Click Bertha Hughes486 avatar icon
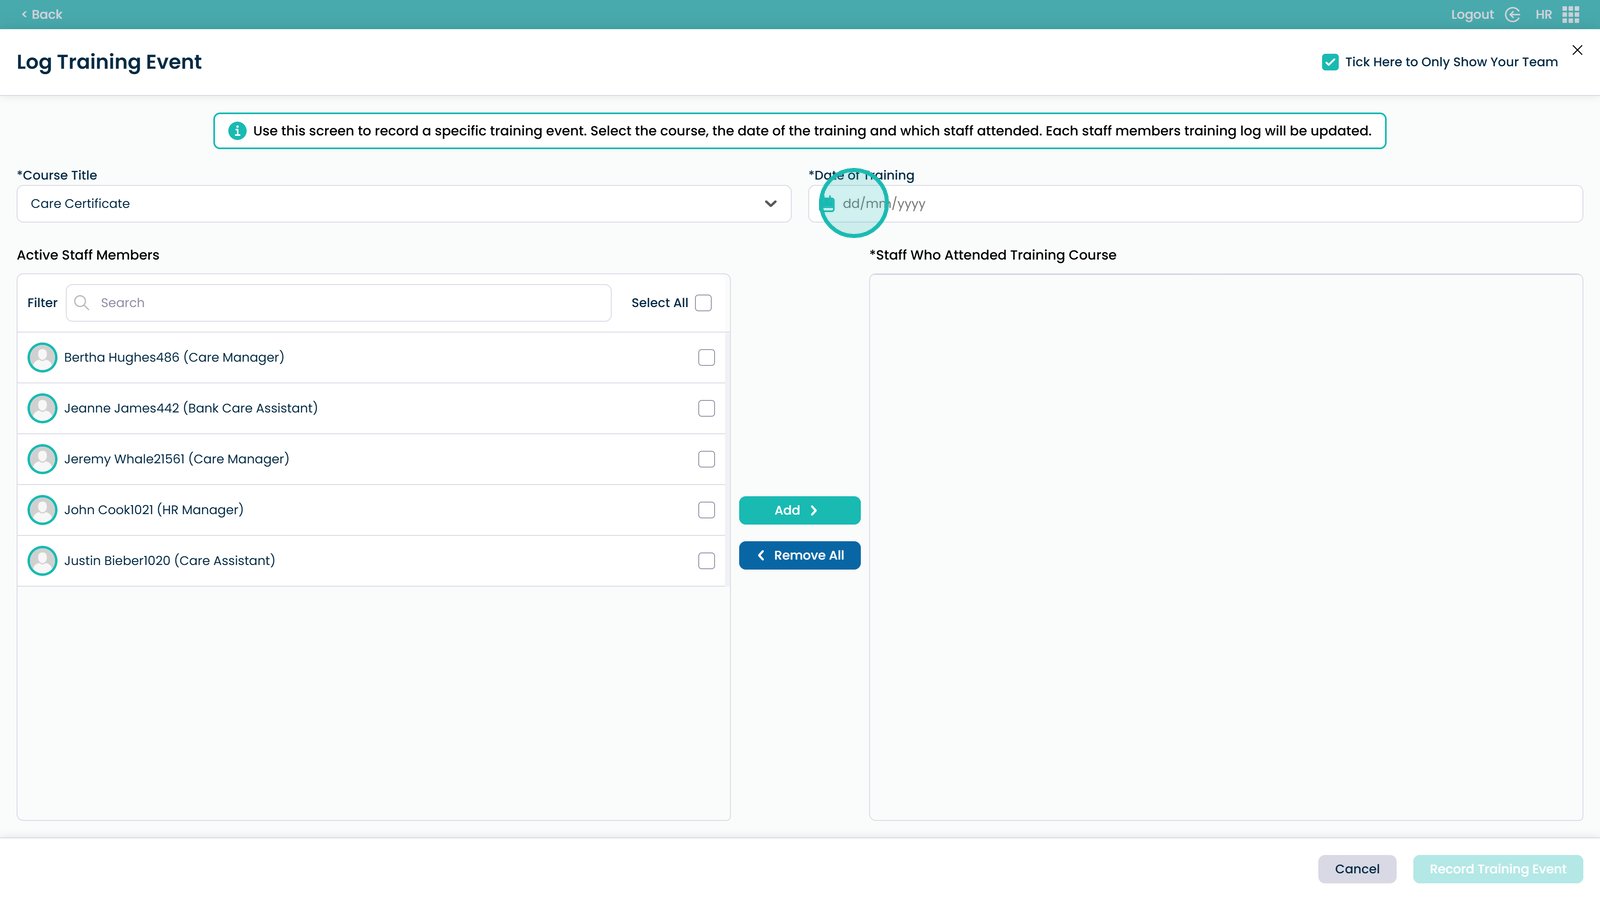 (x=42, y=357)
